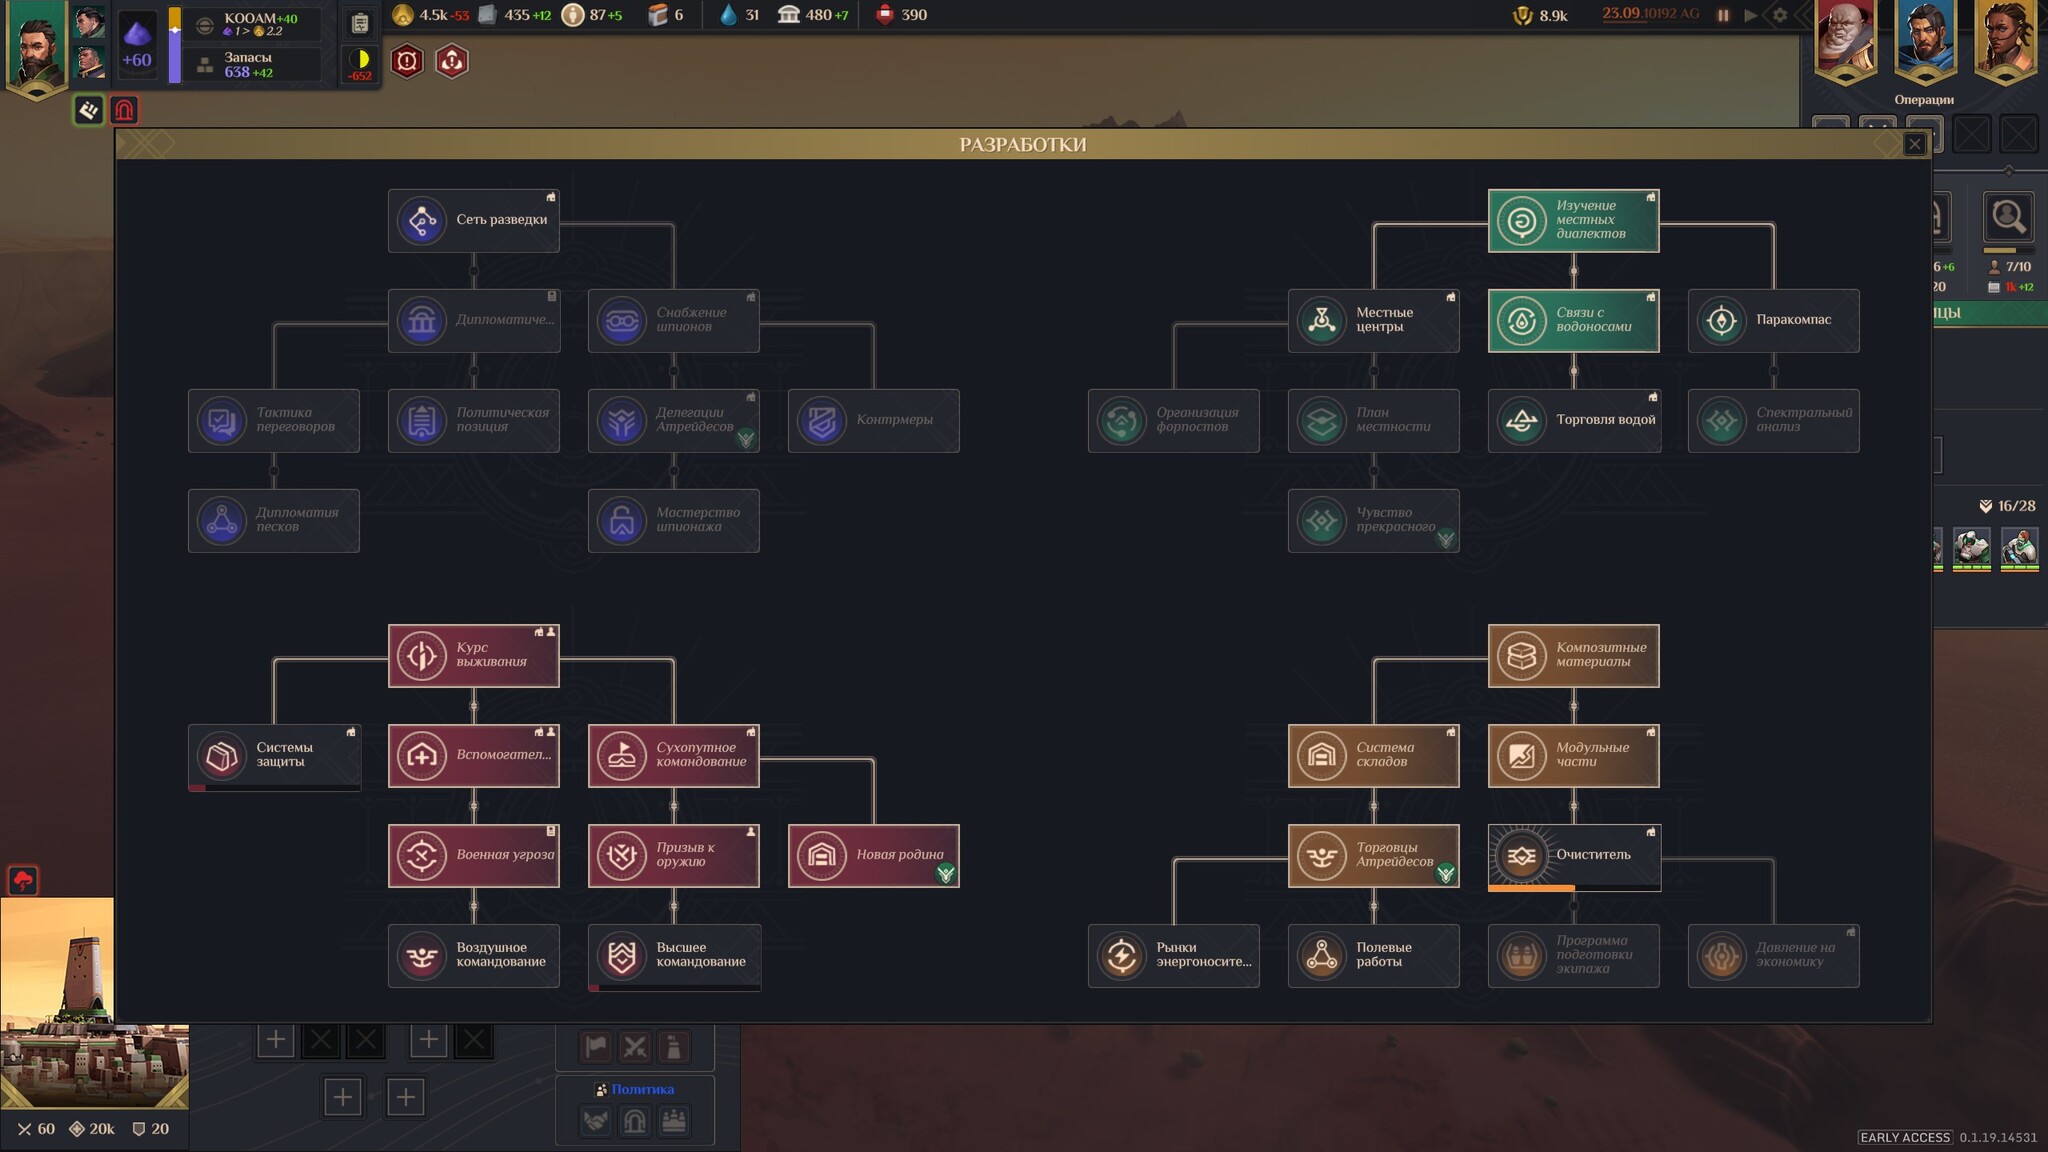Pick Модульные части research node
The image size is (2048, 1152).
point(1573,755)
